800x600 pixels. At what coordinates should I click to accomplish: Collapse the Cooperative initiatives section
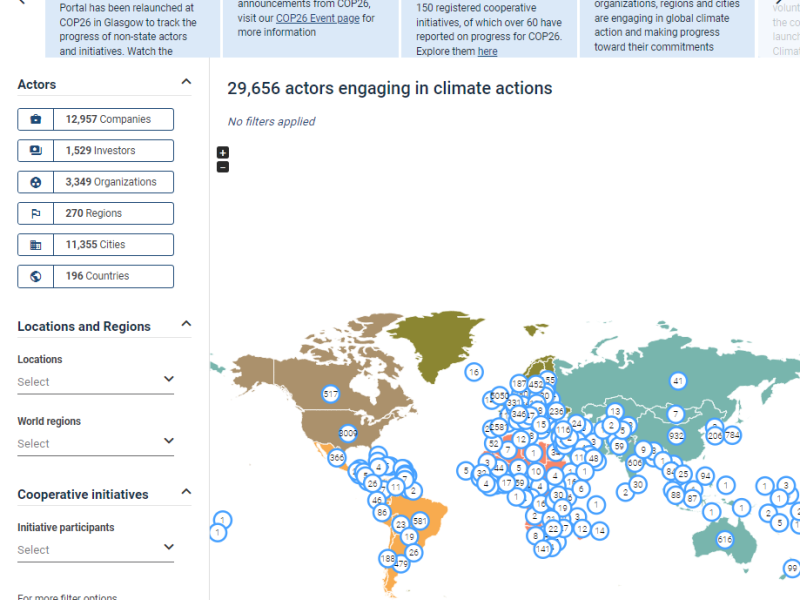point(186,493)
